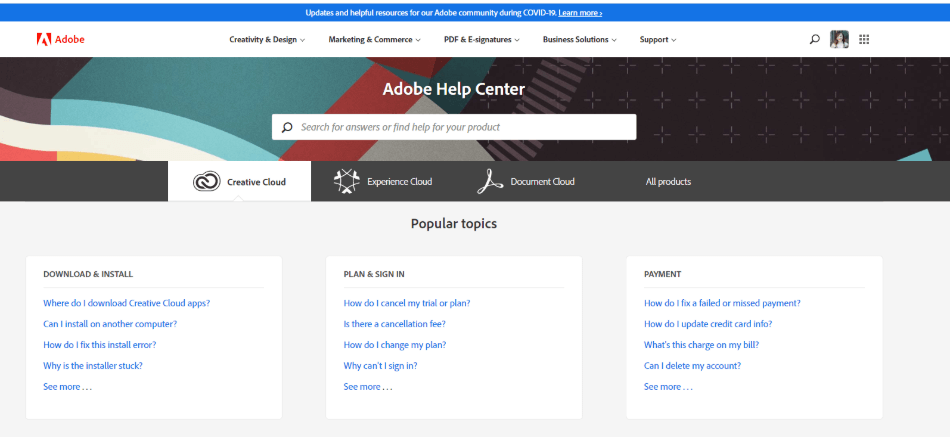The image size is (950, 437).
Task: Click the PLAN & SIGN IN heading text
Action: pos(374,274)
